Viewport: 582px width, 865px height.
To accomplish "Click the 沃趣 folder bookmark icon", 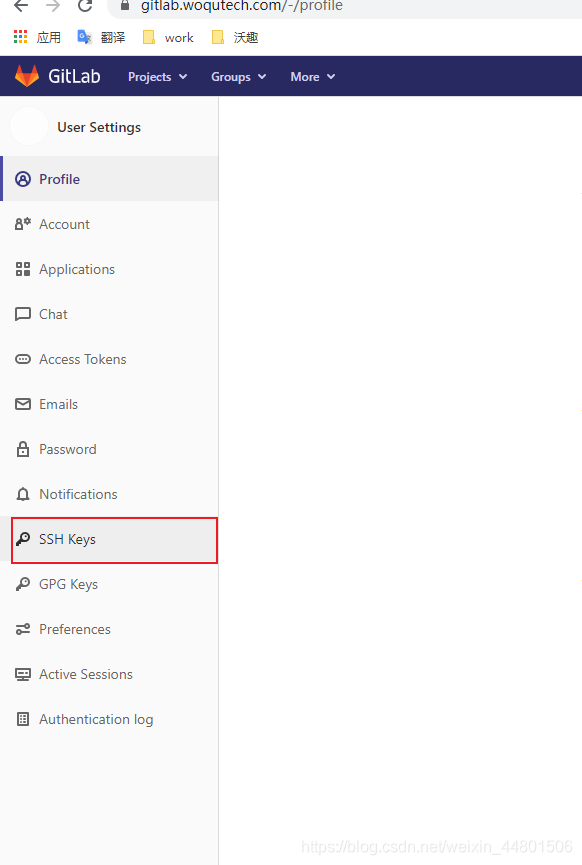I will click(x=218, y=37).
